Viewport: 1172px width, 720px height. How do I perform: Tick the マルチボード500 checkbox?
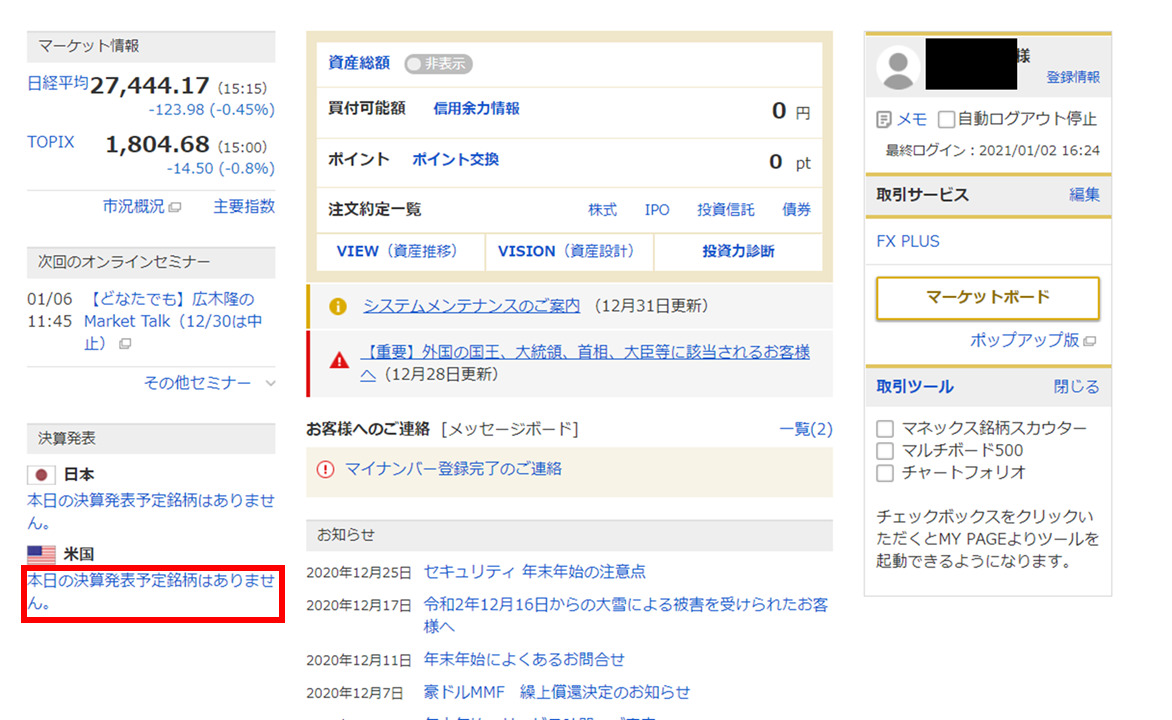click(x=885, y=451)
